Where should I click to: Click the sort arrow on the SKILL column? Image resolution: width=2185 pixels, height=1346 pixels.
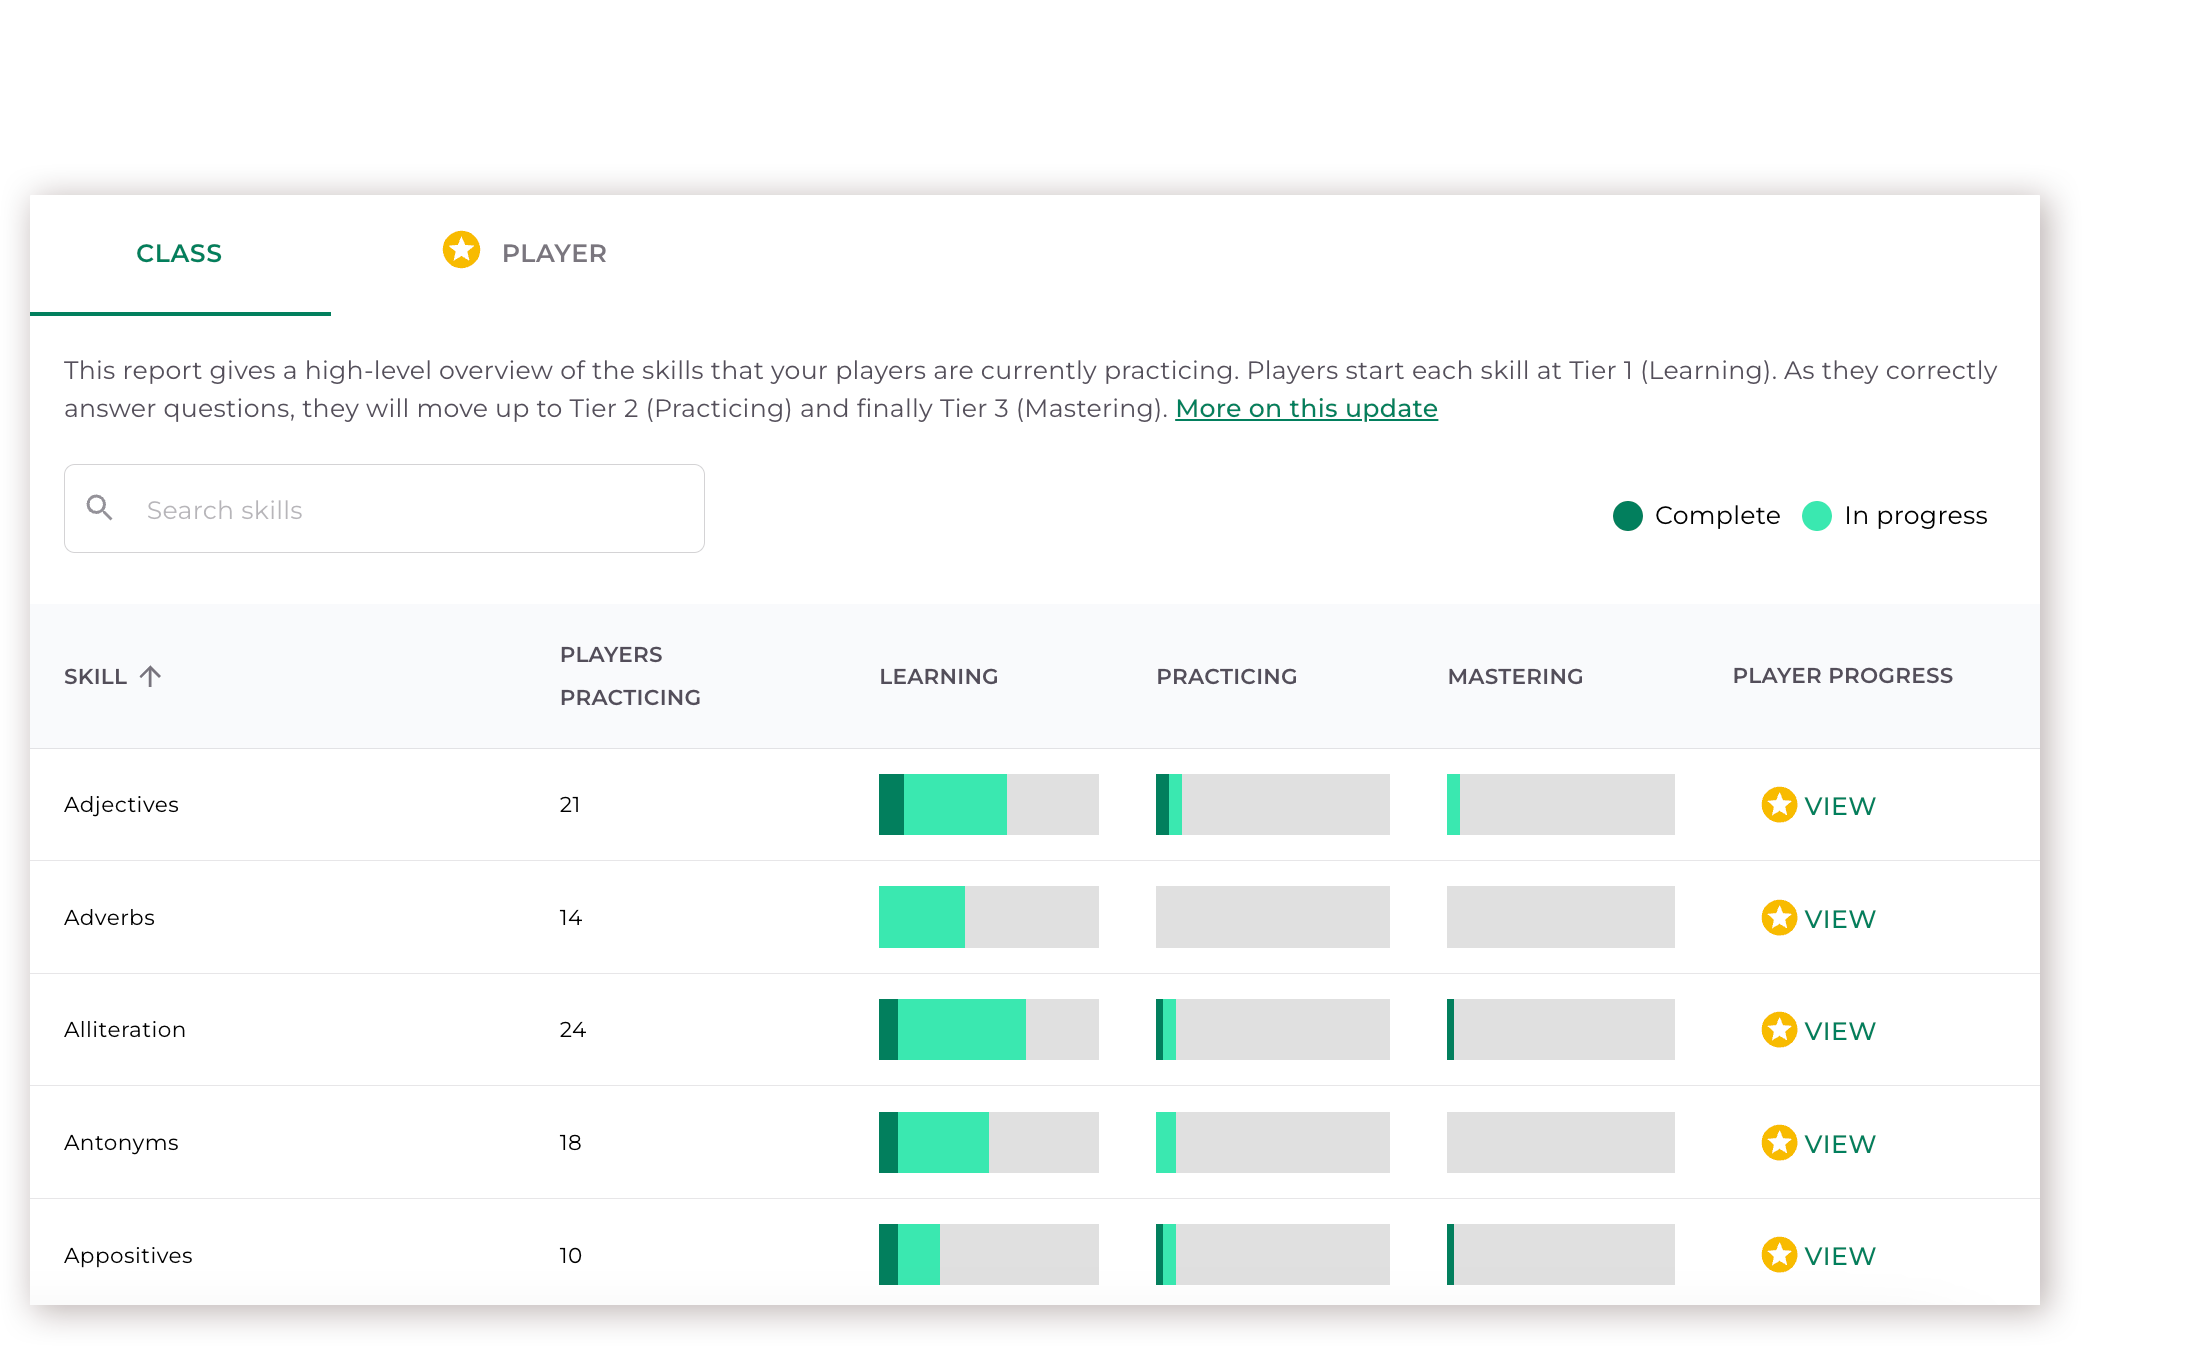coord(151,676)
